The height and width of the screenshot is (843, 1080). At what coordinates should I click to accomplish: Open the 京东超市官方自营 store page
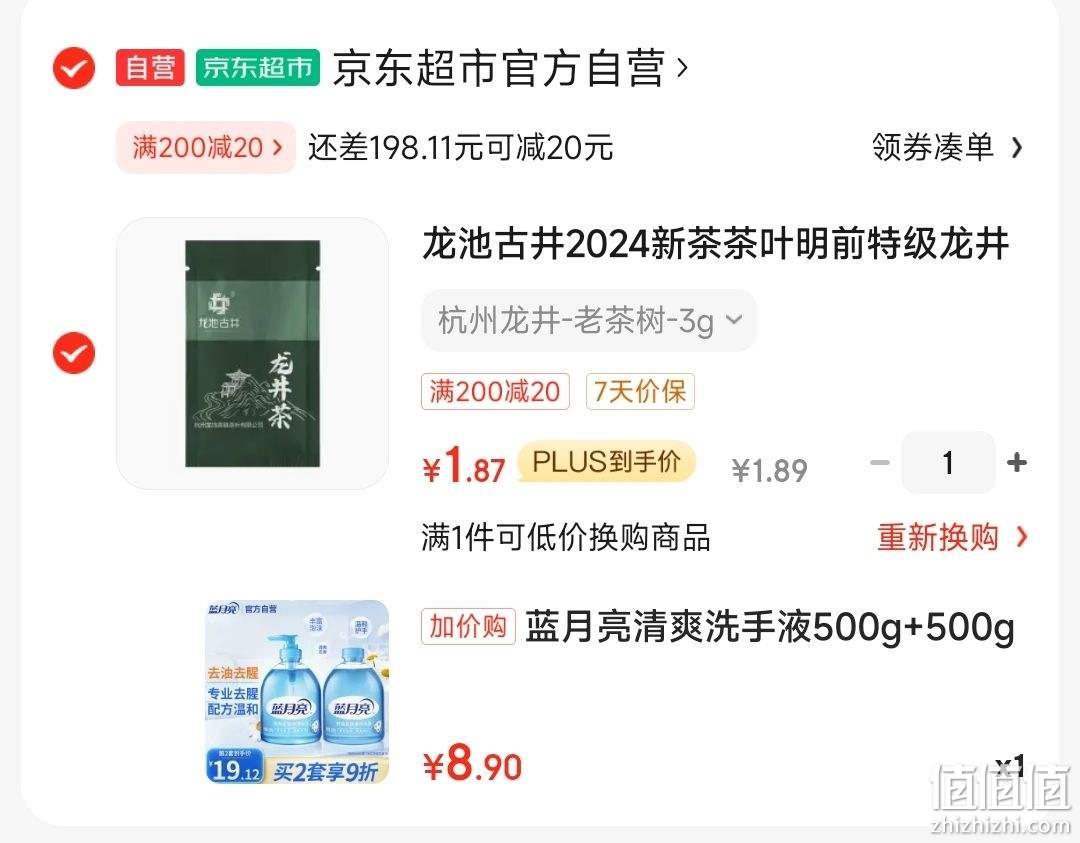click(x=510, y=68)
